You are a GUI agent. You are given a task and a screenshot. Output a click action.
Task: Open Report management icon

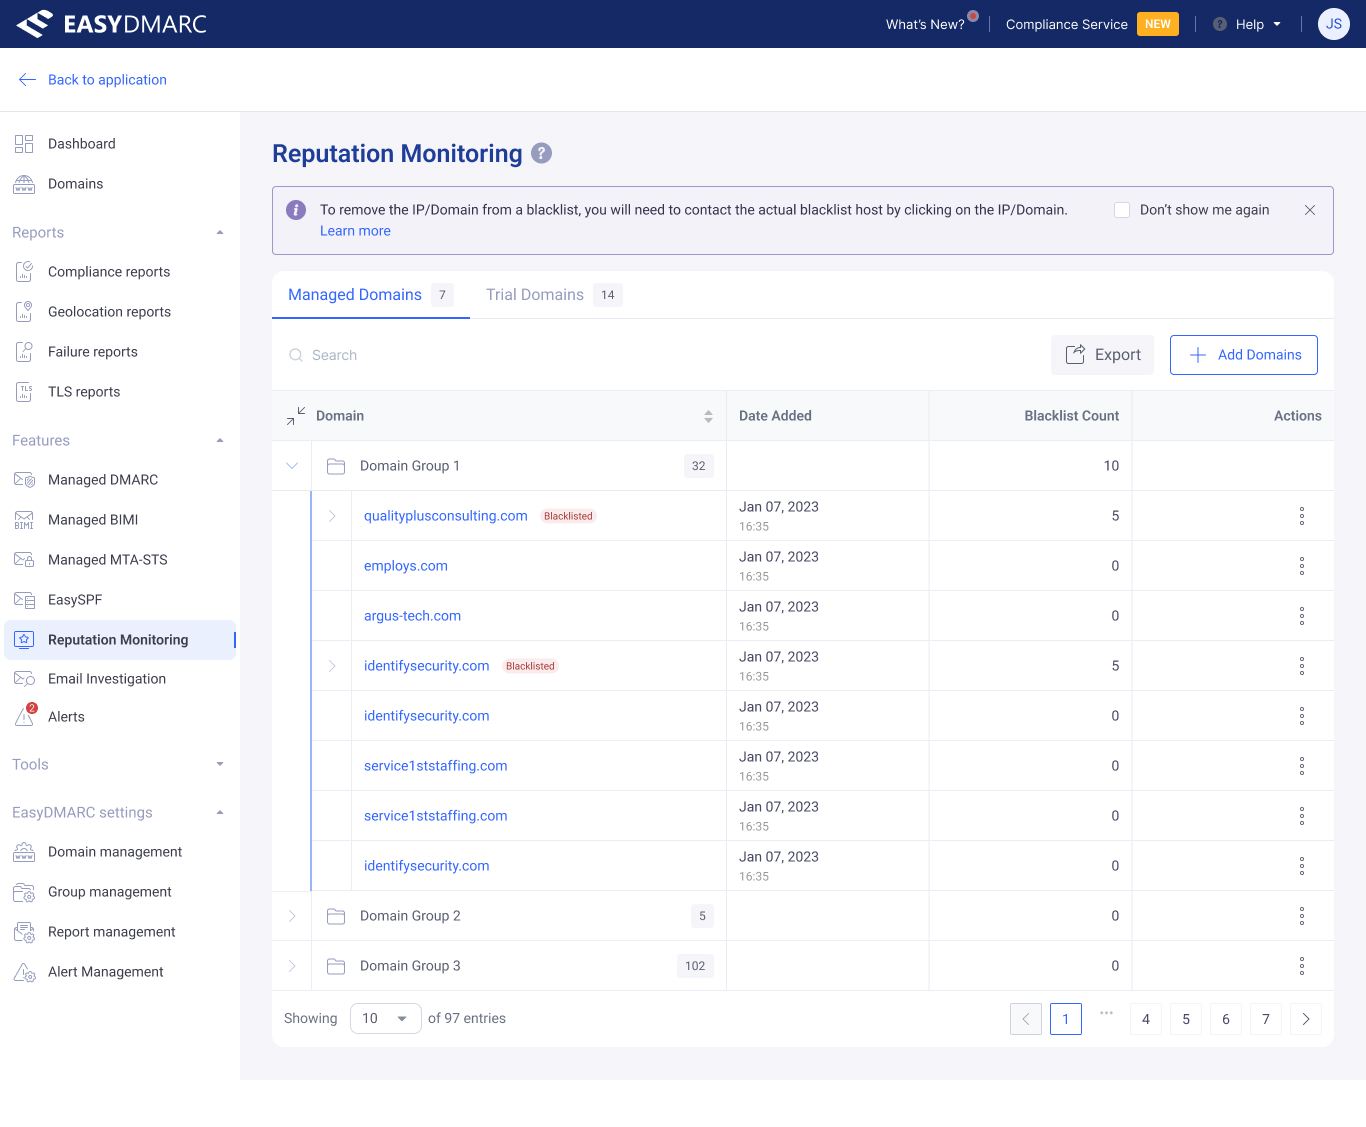click(24, 932)
